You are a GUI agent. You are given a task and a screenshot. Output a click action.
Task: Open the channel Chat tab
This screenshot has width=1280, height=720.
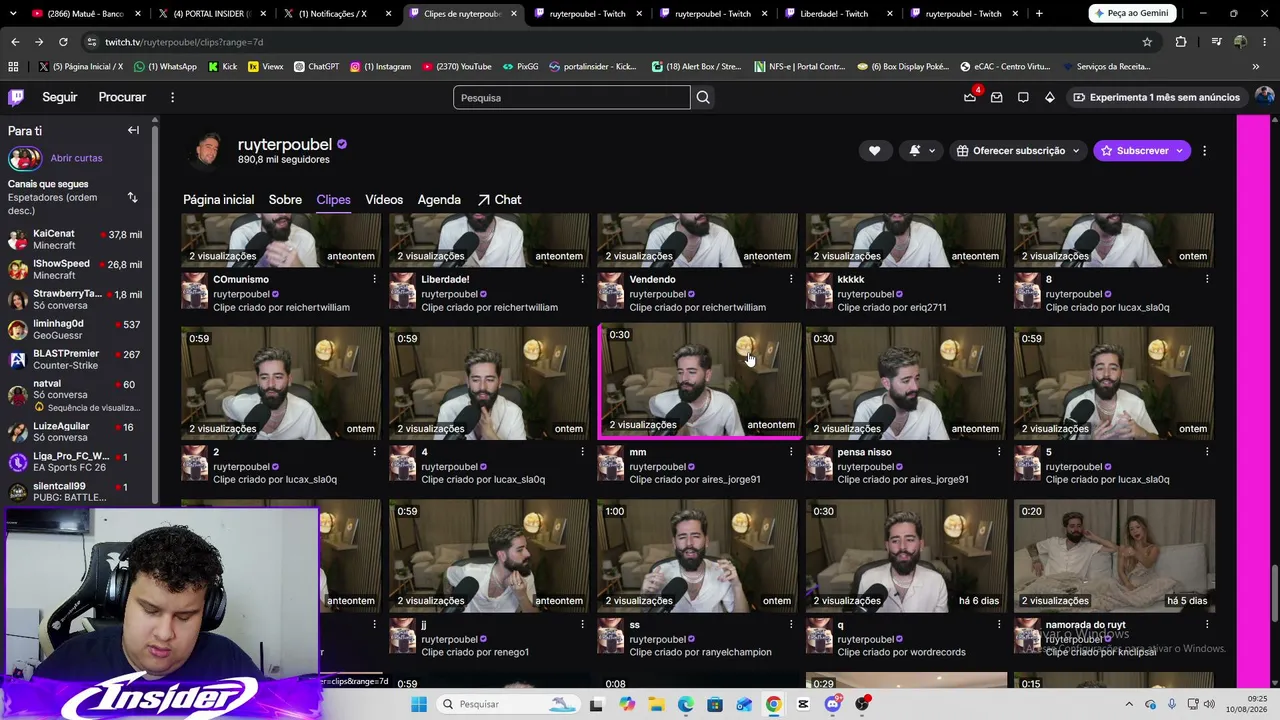(499, 200)
